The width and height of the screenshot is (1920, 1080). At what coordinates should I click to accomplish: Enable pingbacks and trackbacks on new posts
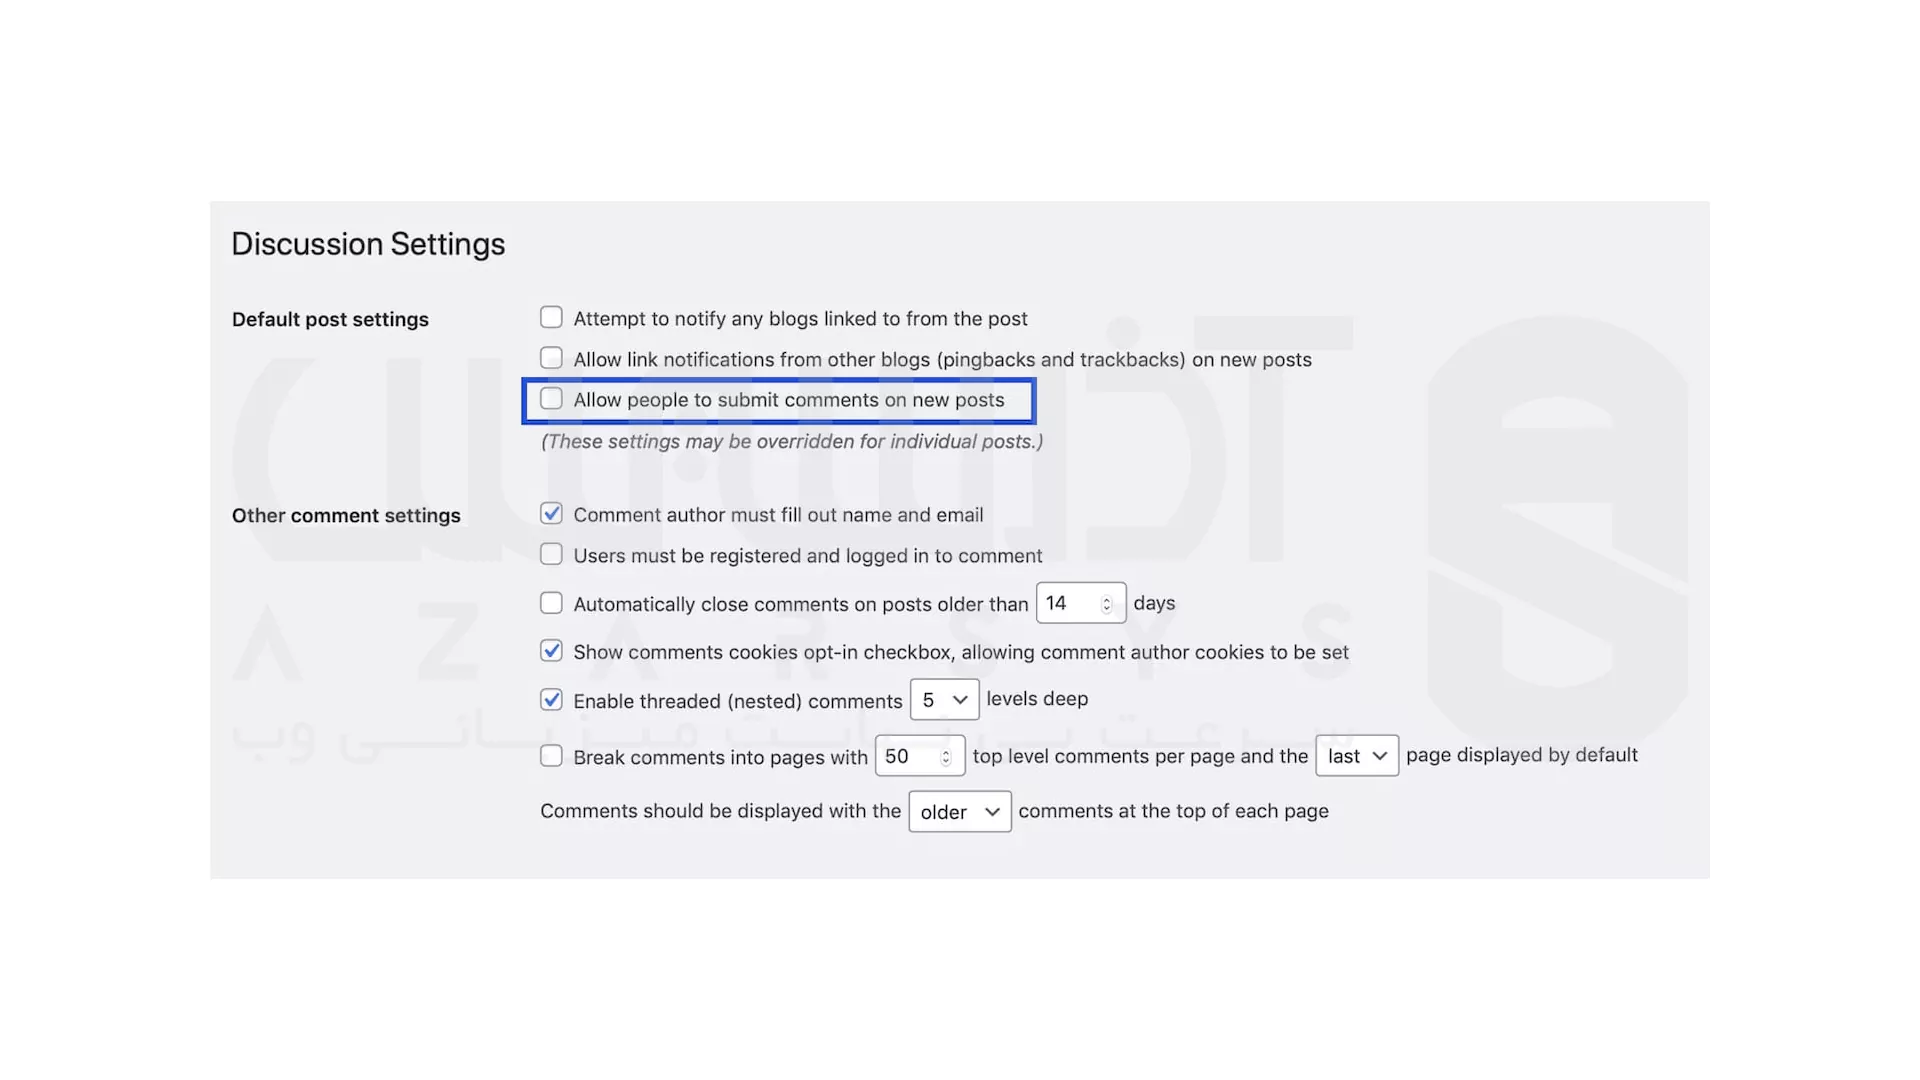click(x=551, y=358)
